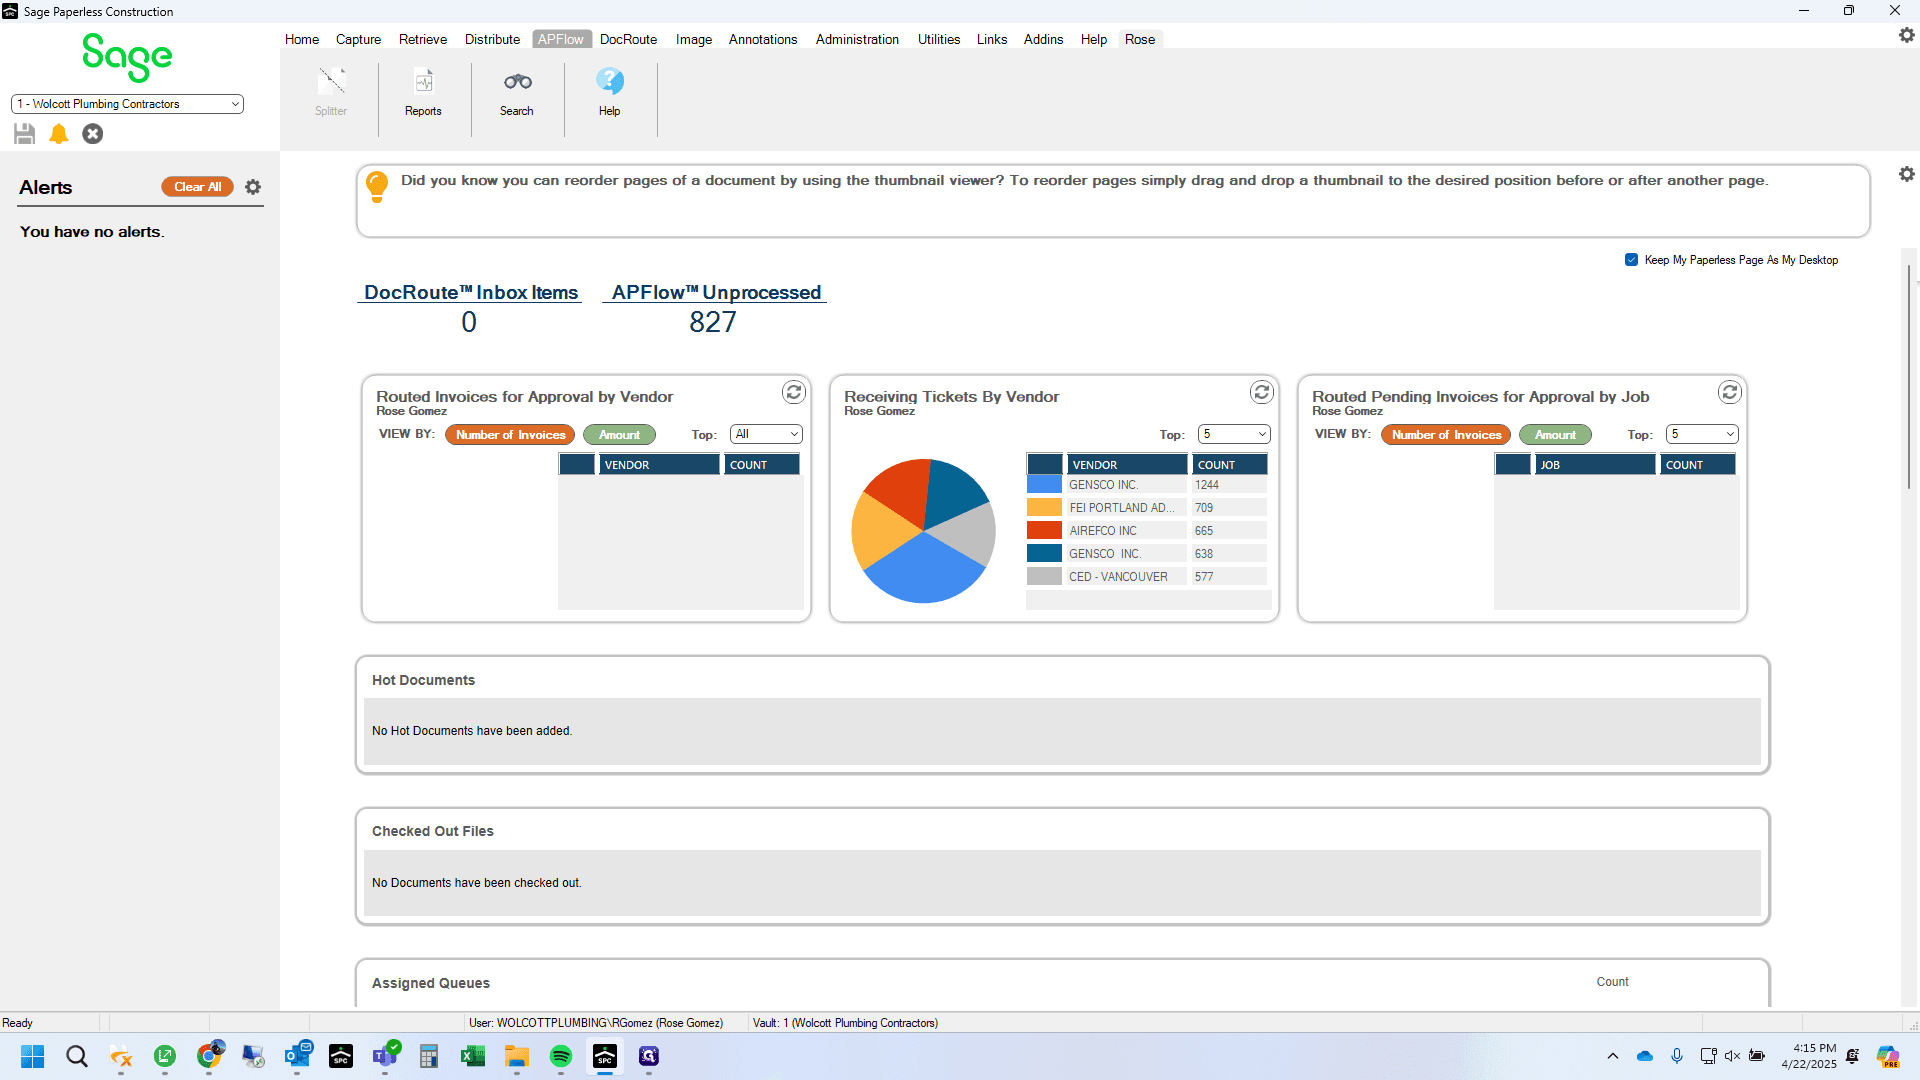Open the Wolcott Plumbing Contractors vault dropdown
This screenshot has width=1920, height=1080.
tap(127, 104)
